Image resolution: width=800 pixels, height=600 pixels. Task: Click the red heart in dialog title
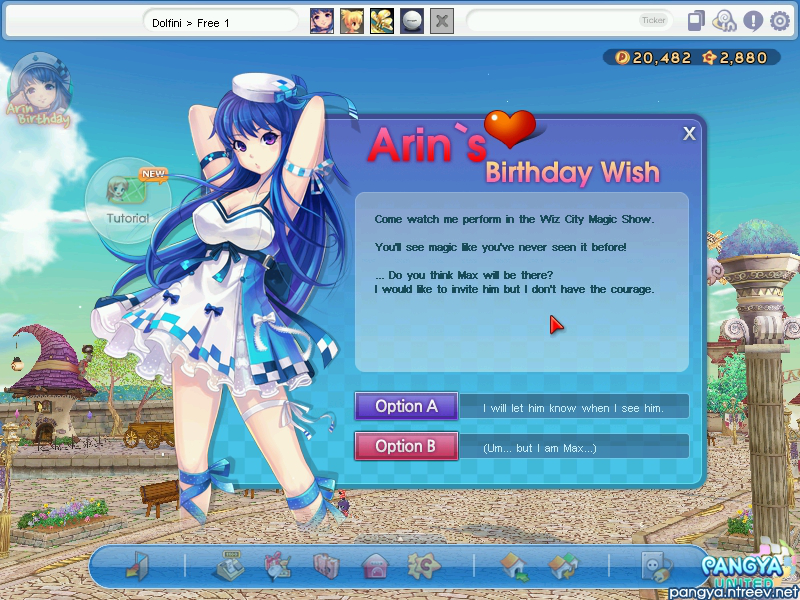click(510, 129)
